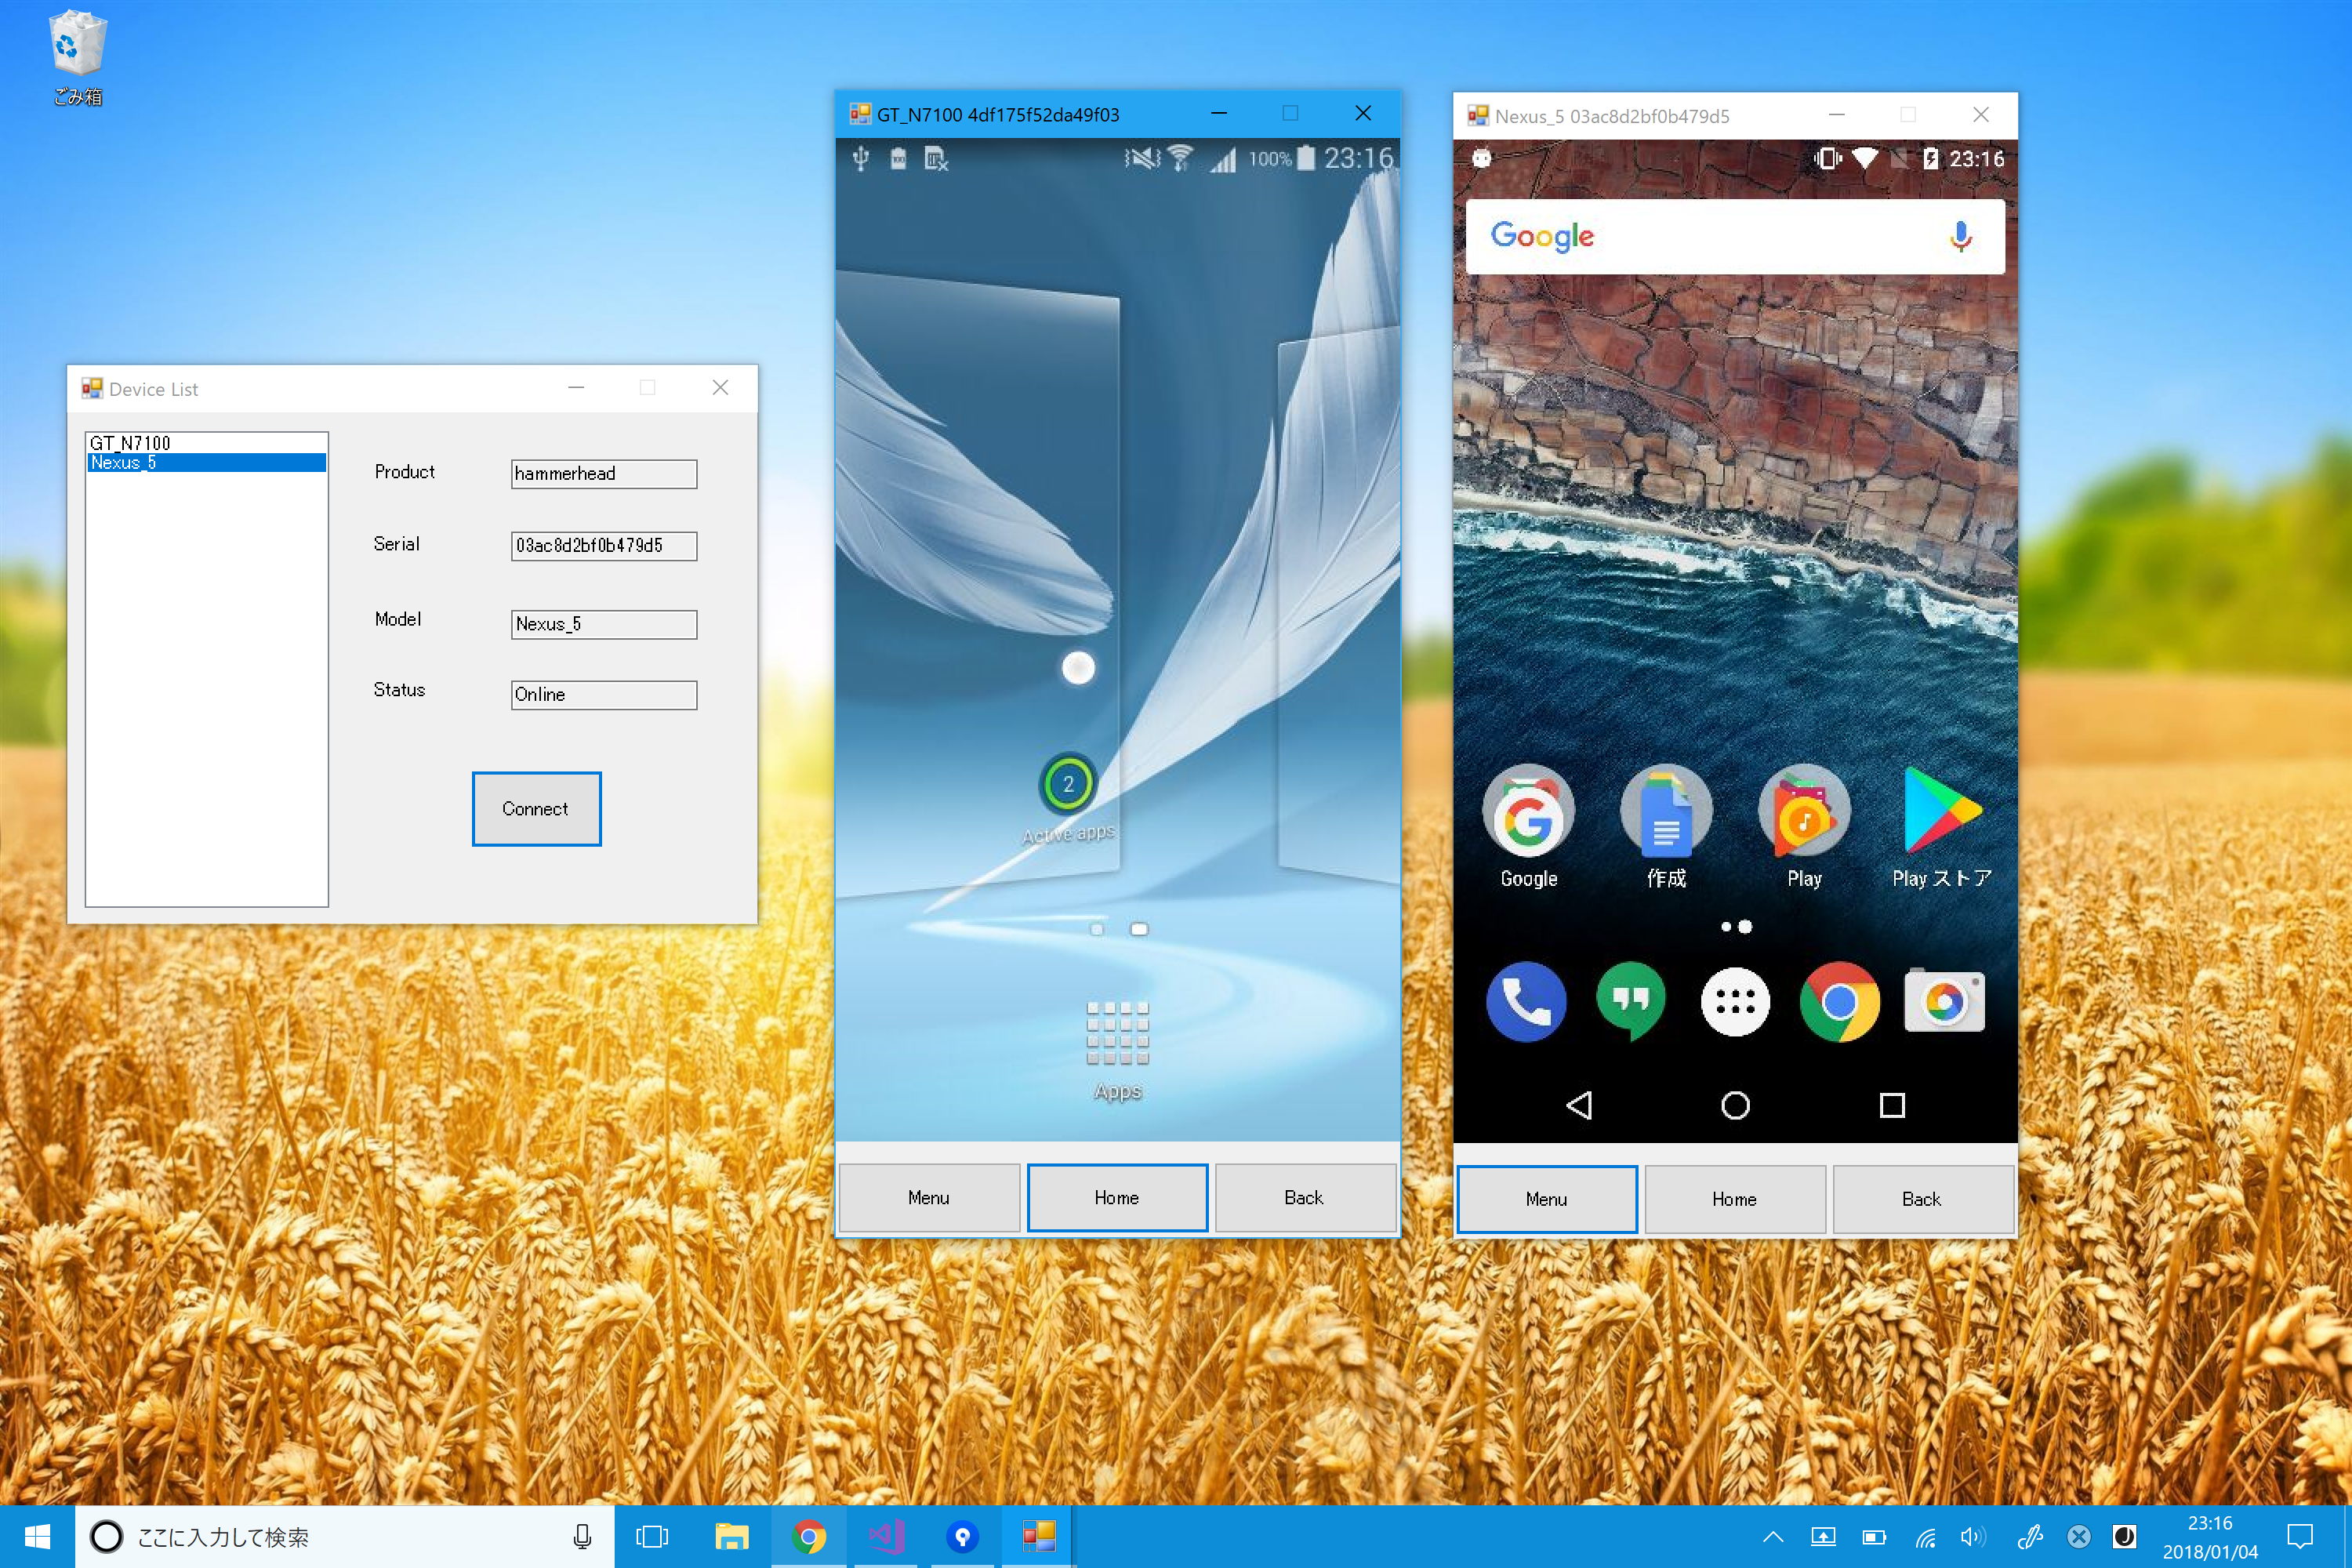Click the Serial text field

(x=603, y=545)
